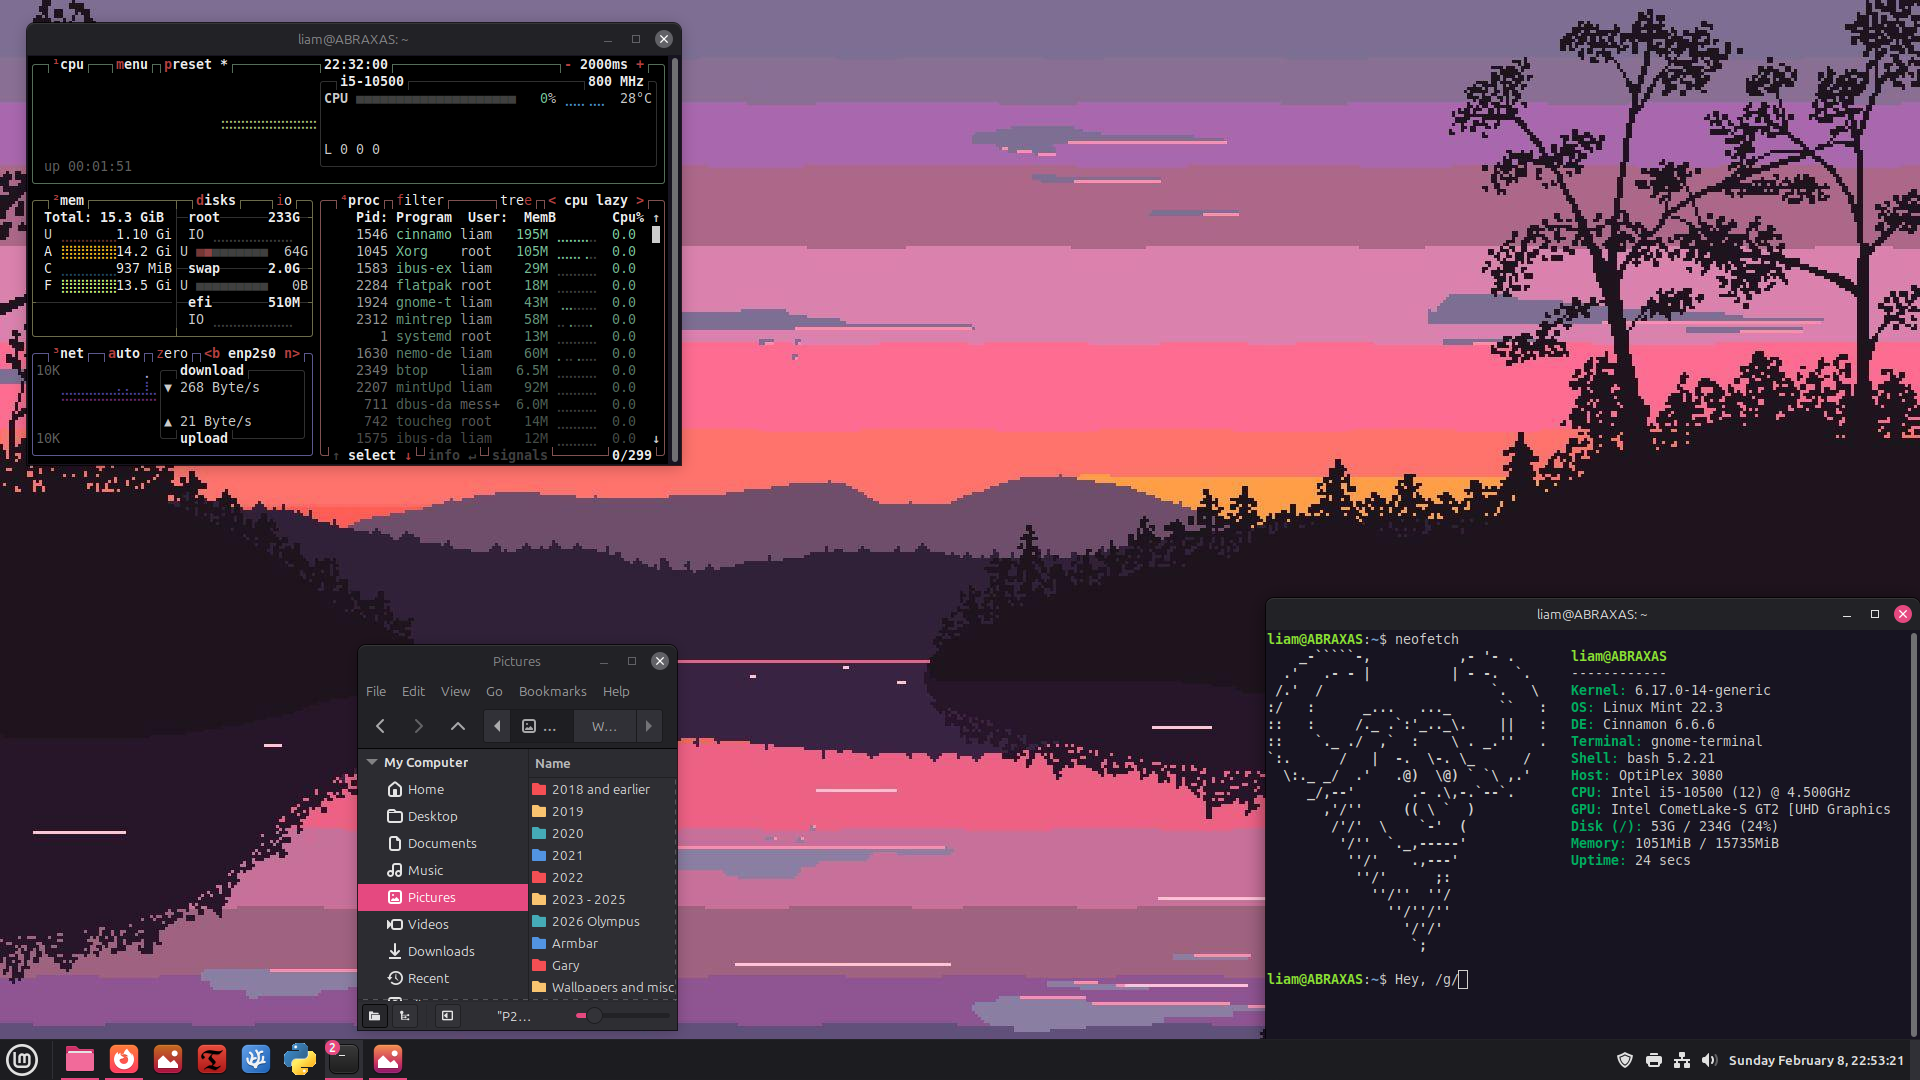Viewport: 1920px width, 1080px height.
Task: Open the terminal from the taskbar
Action: coord(343,1059)
